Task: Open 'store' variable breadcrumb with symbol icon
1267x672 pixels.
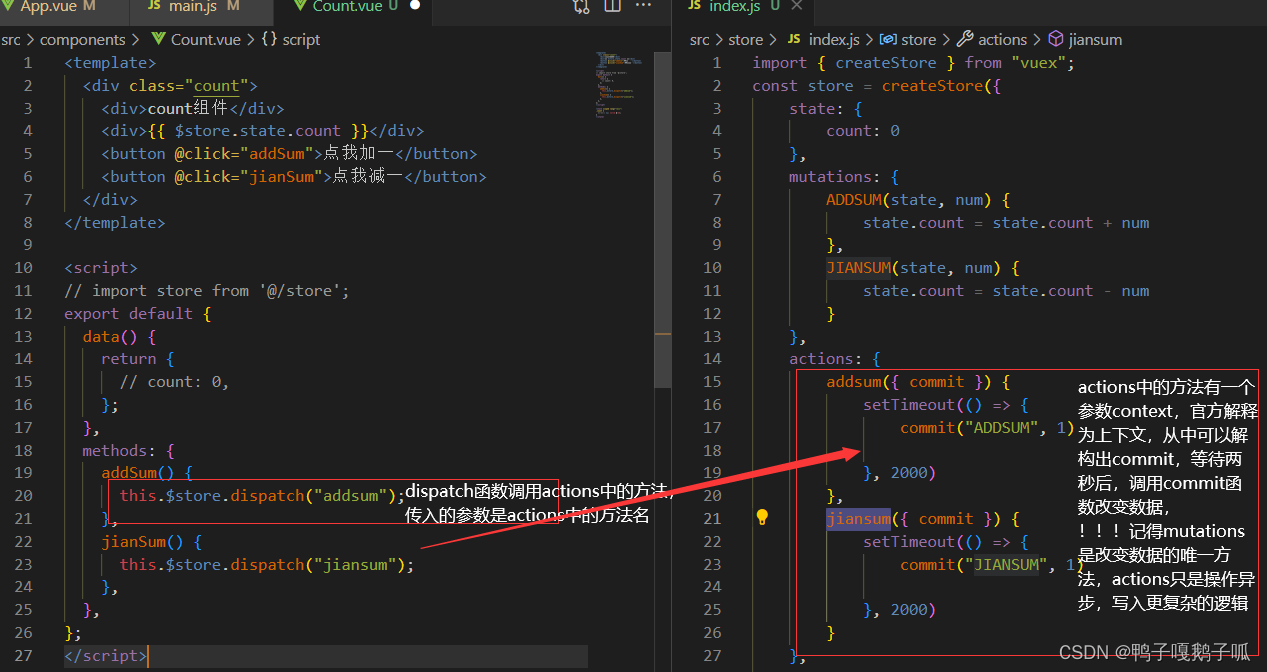Action: pos(908,40)
